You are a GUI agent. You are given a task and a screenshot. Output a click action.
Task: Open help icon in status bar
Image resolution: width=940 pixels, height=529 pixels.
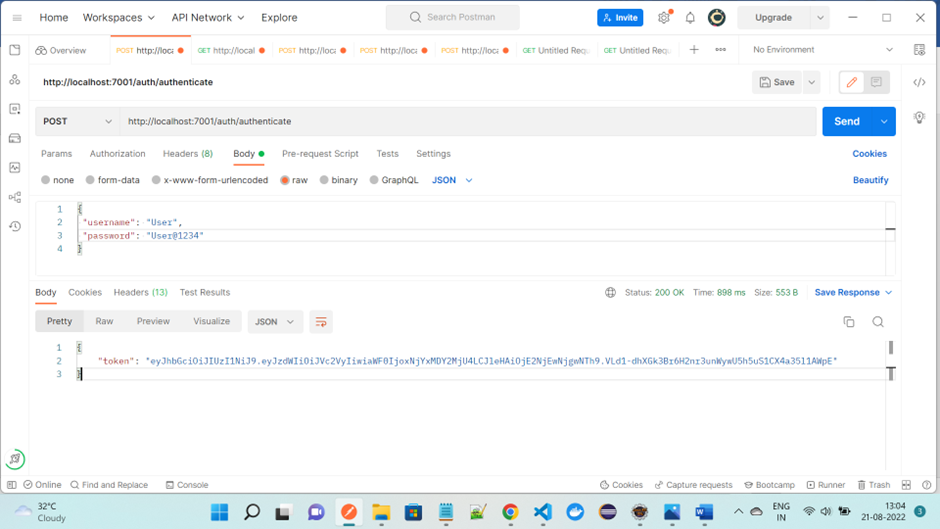point(926,485)
